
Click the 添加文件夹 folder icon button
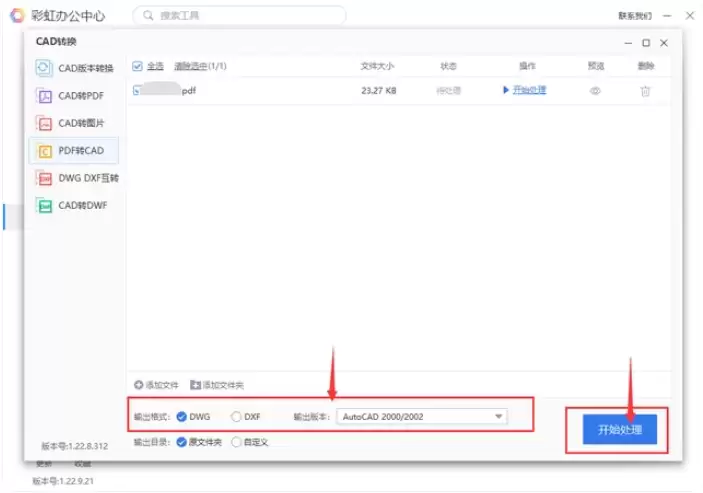tap(195, 385)
